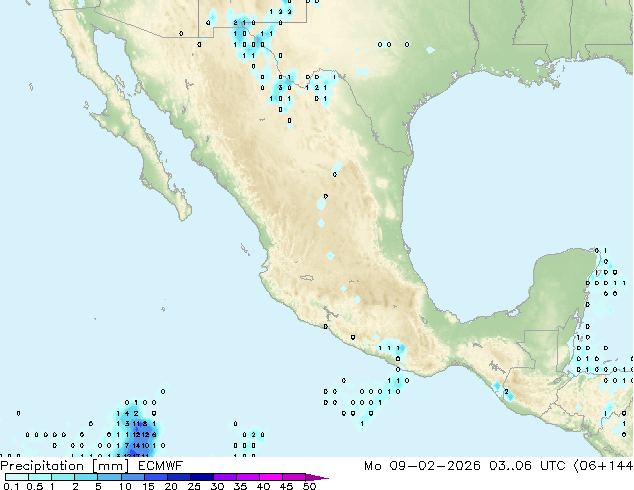This screenshot has height=490, width=634.
Task: Click the 1–2 mm legend color swatch
Action: 63,477
